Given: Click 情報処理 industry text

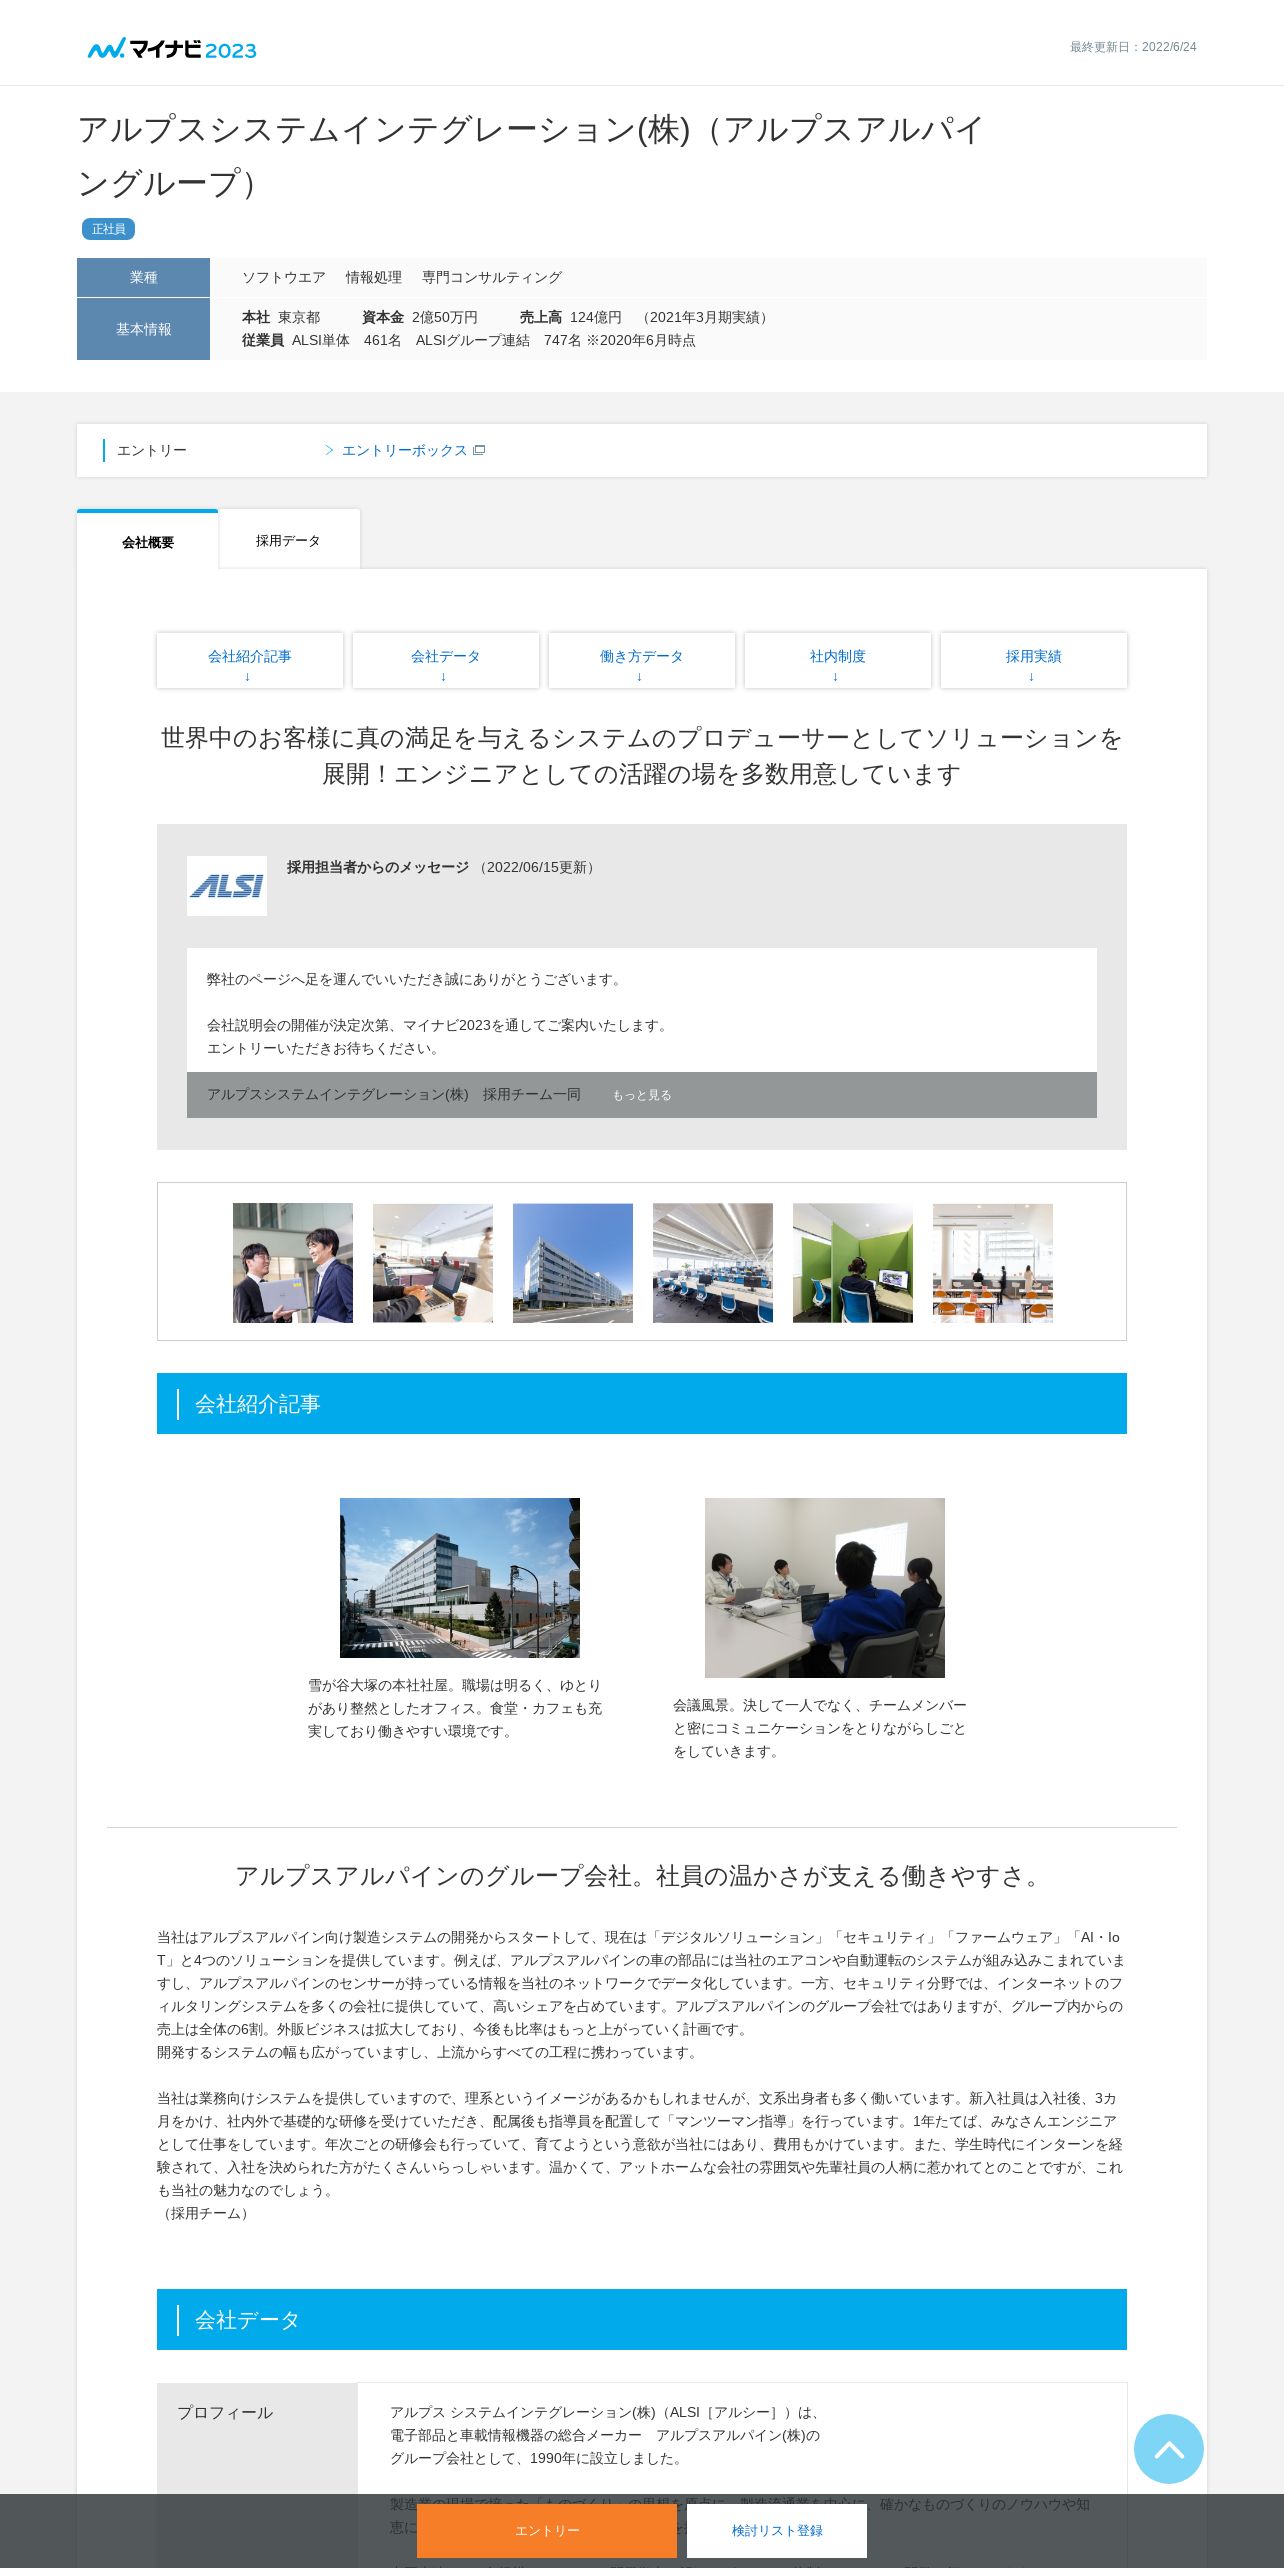Looking at the screenshot, I should 374,277.
